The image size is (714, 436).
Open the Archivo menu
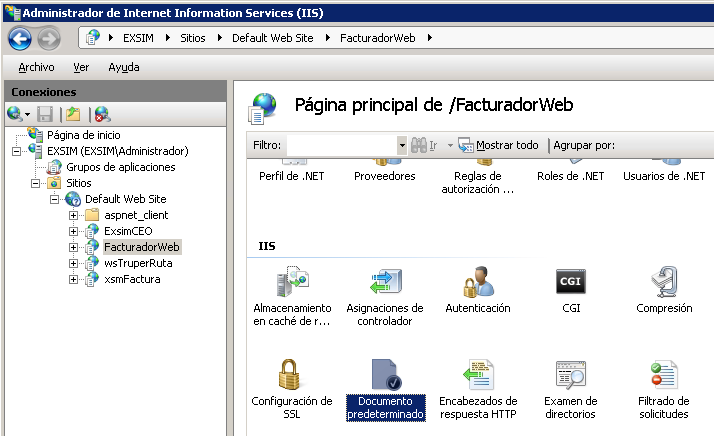36,67
